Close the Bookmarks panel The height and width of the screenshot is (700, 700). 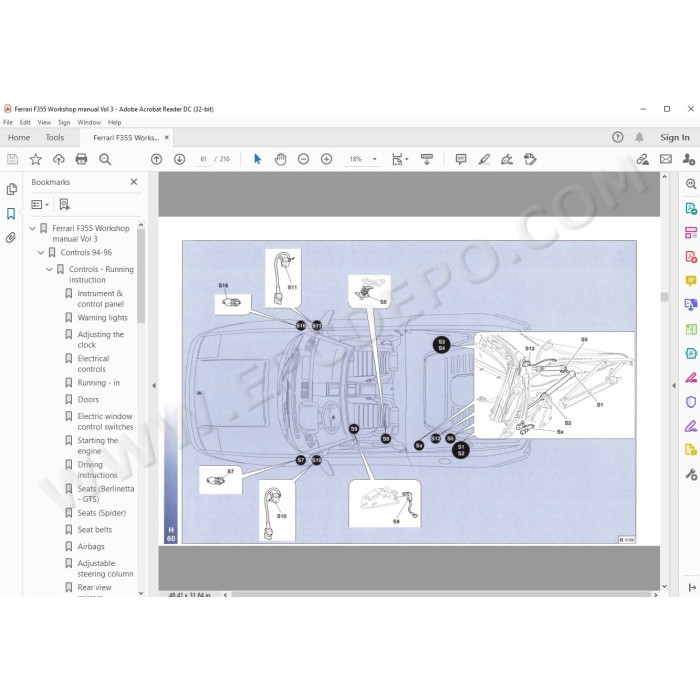133,182
